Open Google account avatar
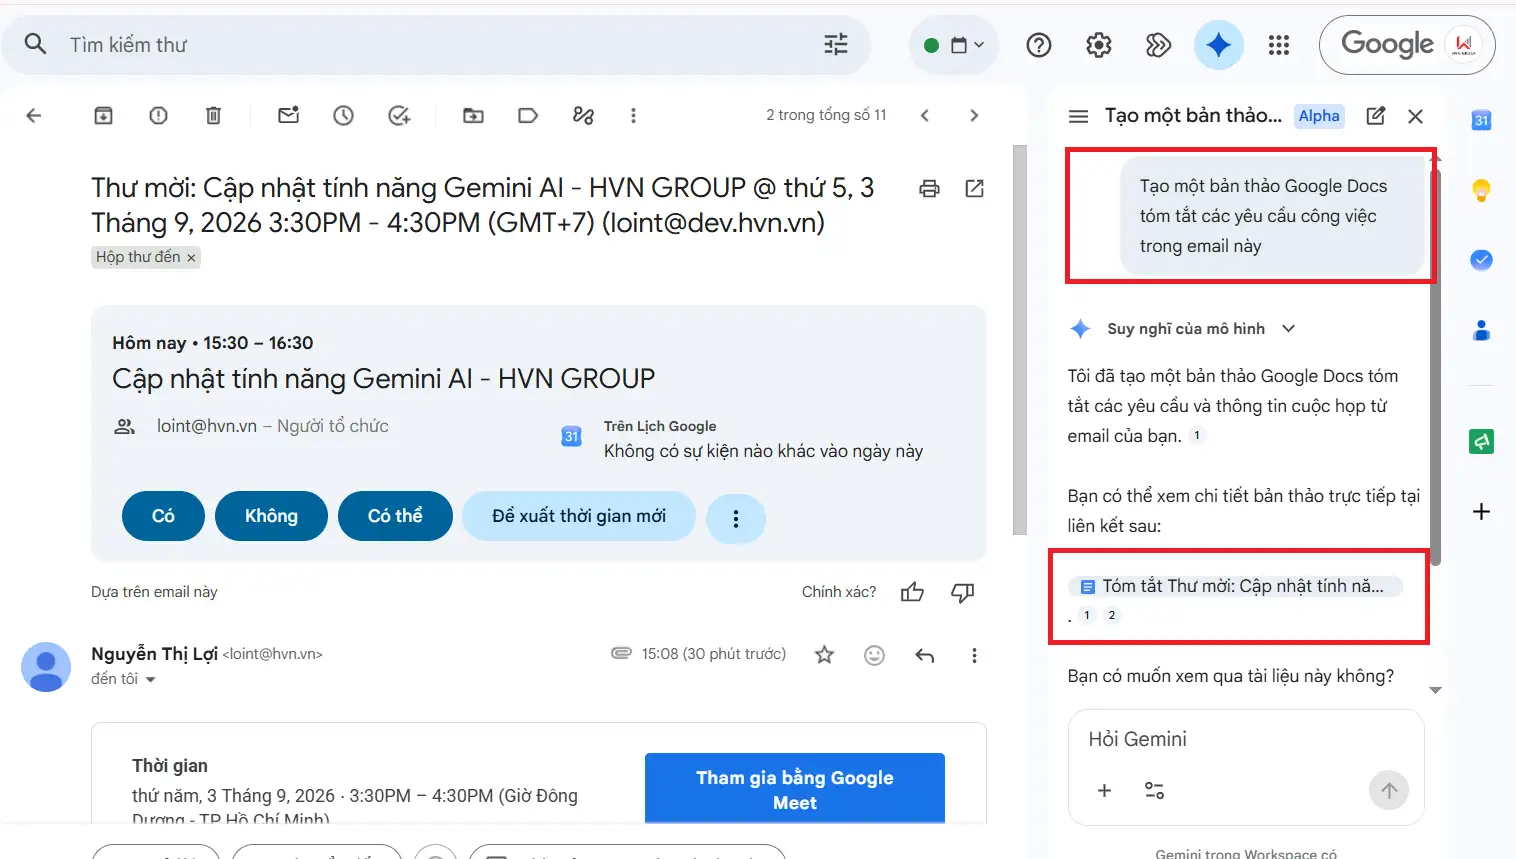Image resolution: width=1516 pixels, height=859 pixels. (1464, 44)
